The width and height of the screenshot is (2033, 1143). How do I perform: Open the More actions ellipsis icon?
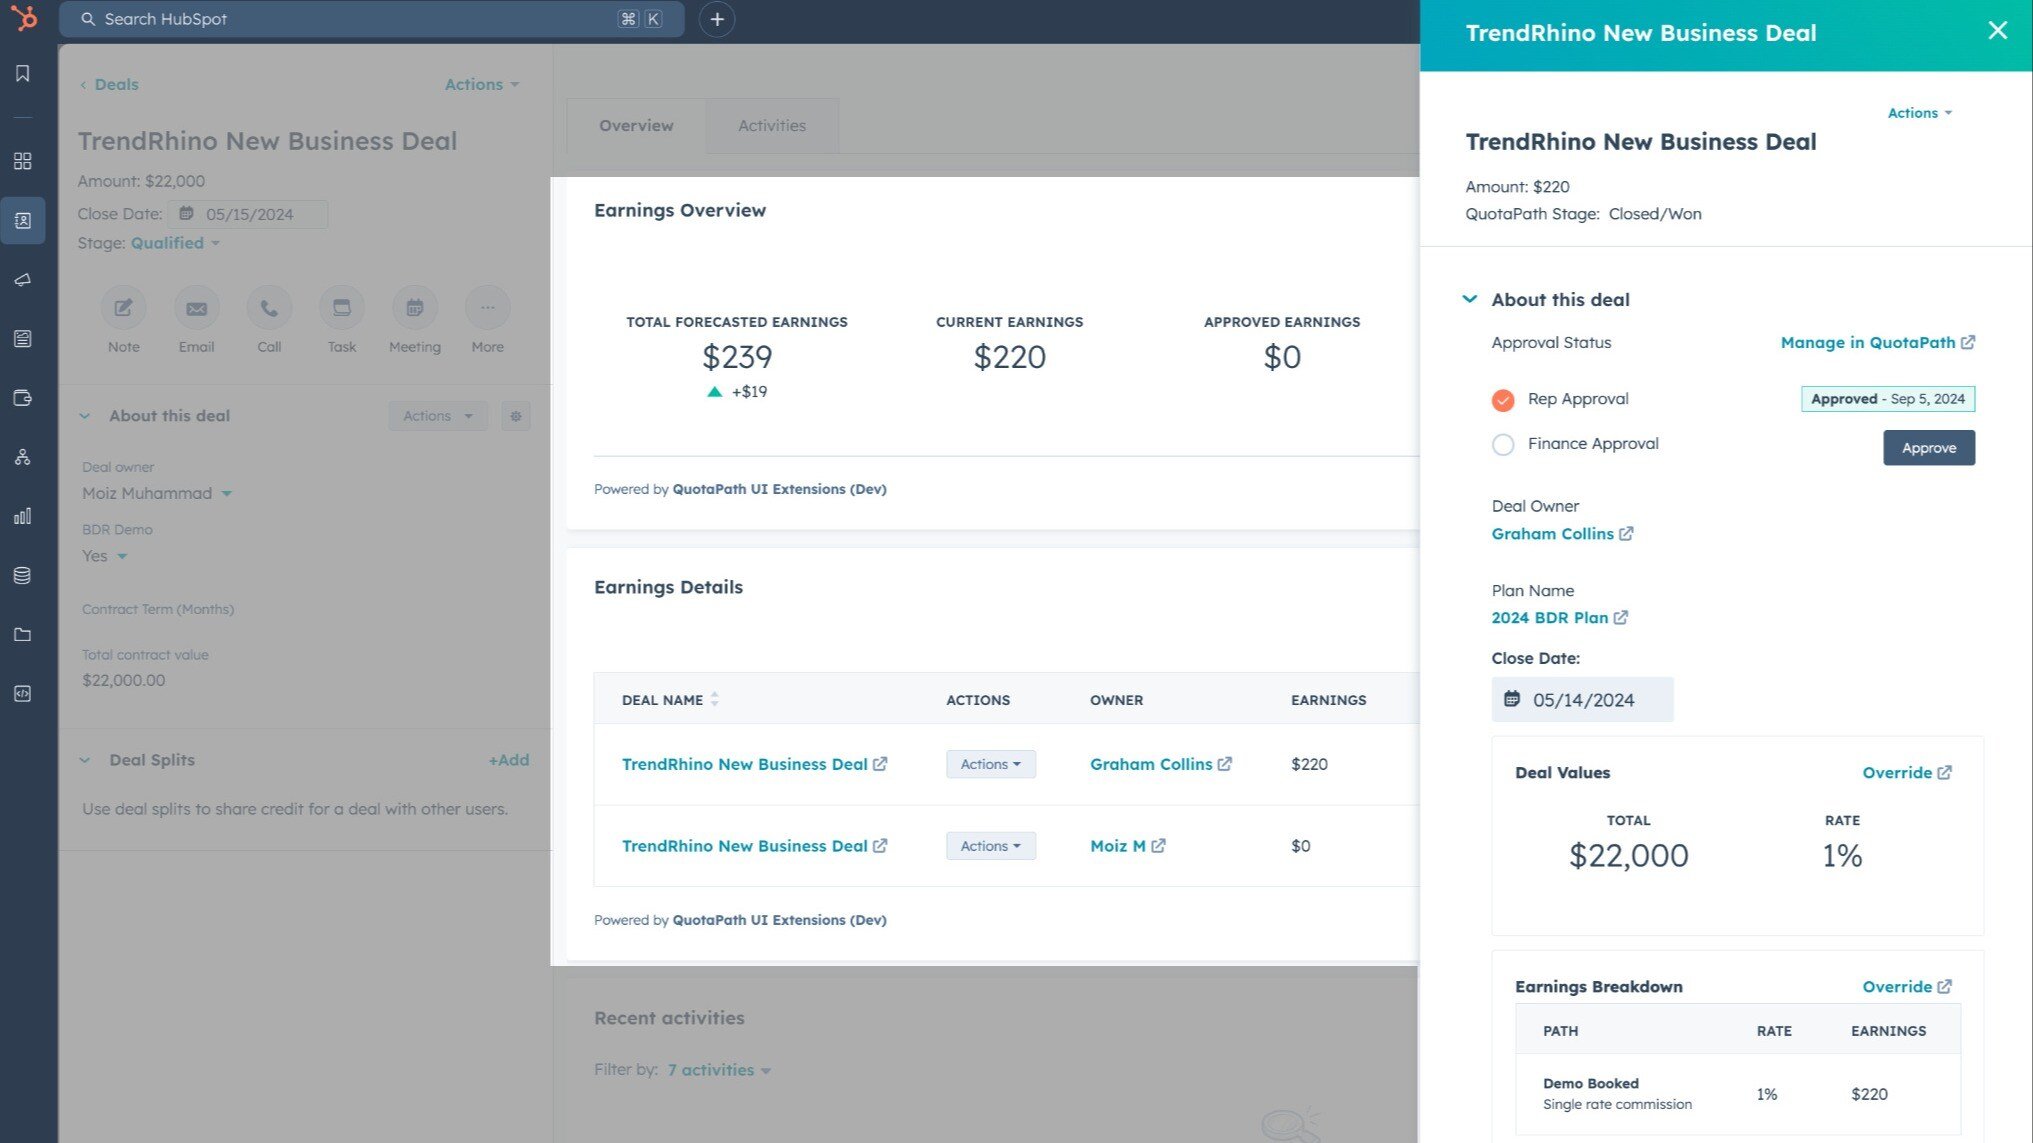(487, 308)
